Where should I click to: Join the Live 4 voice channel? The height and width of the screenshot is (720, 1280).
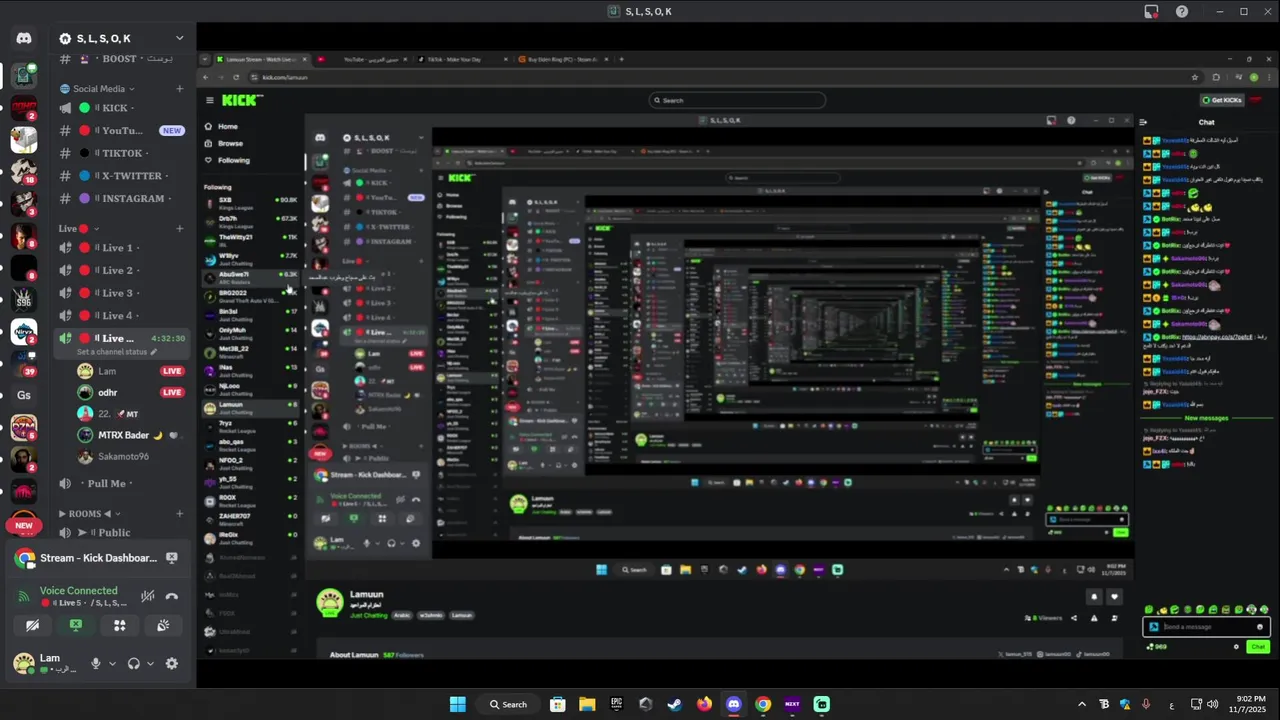point(122,316)
